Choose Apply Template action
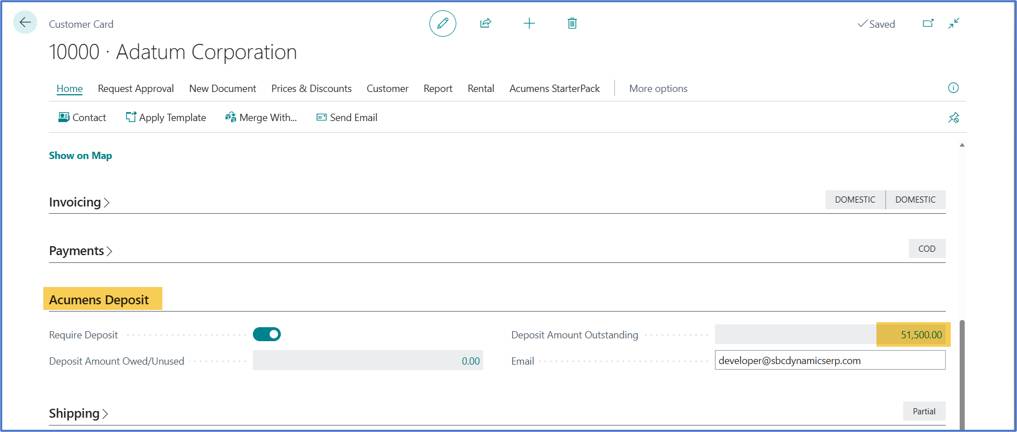This screenshot has height=432, width=1017. coord(166,117)
